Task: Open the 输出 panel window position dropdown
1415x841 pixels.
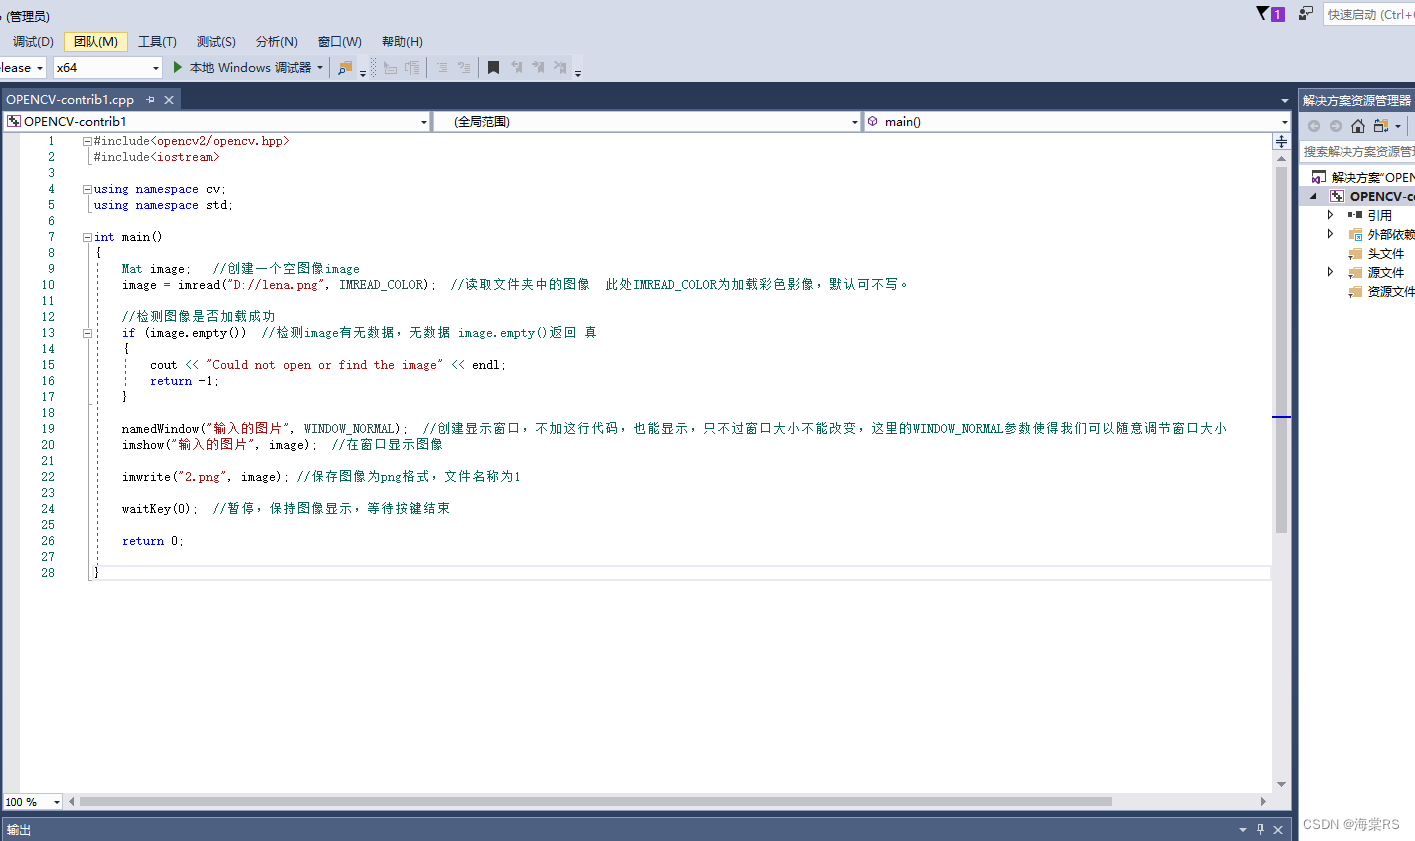Action: tap(1242, 829)
